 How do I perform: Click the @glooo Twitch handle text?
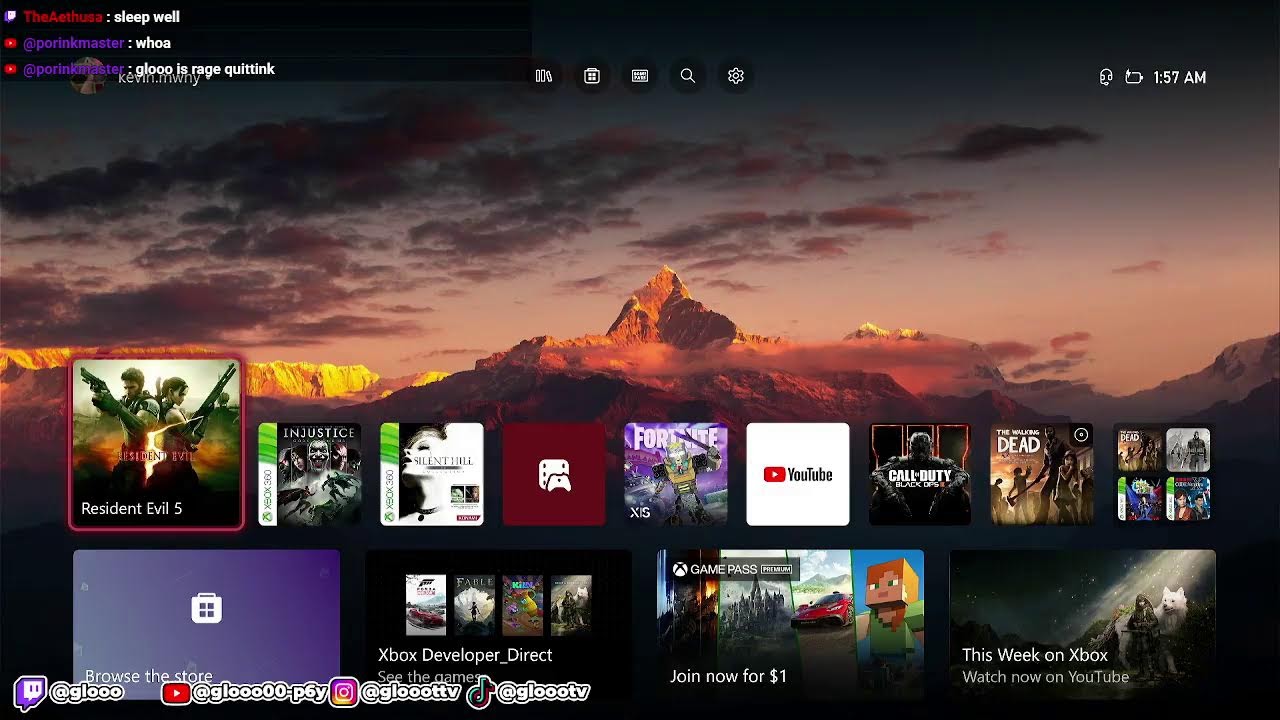pos(86,692)
